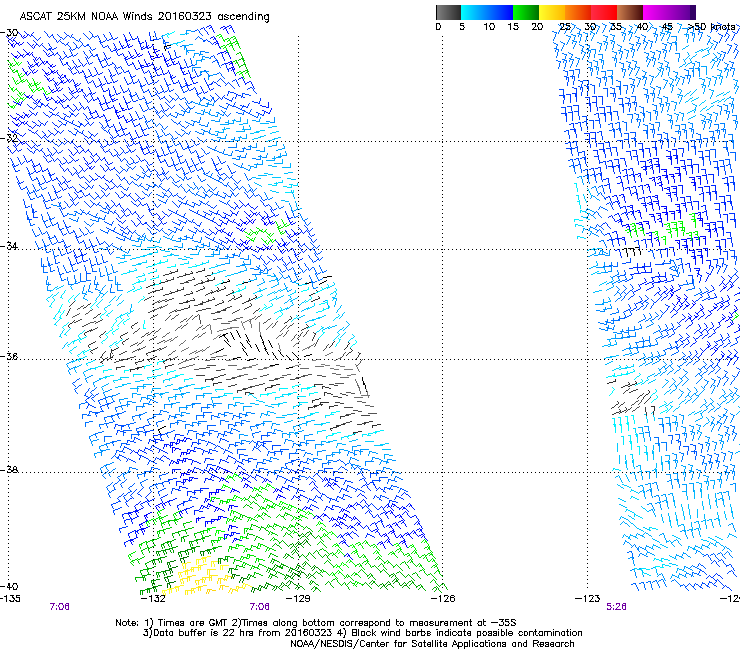The width and height of the screenshot is (740, 650).
Task: Click the note line starting 'Note: 1) Times are GMT'
Action: click(316, 623)
